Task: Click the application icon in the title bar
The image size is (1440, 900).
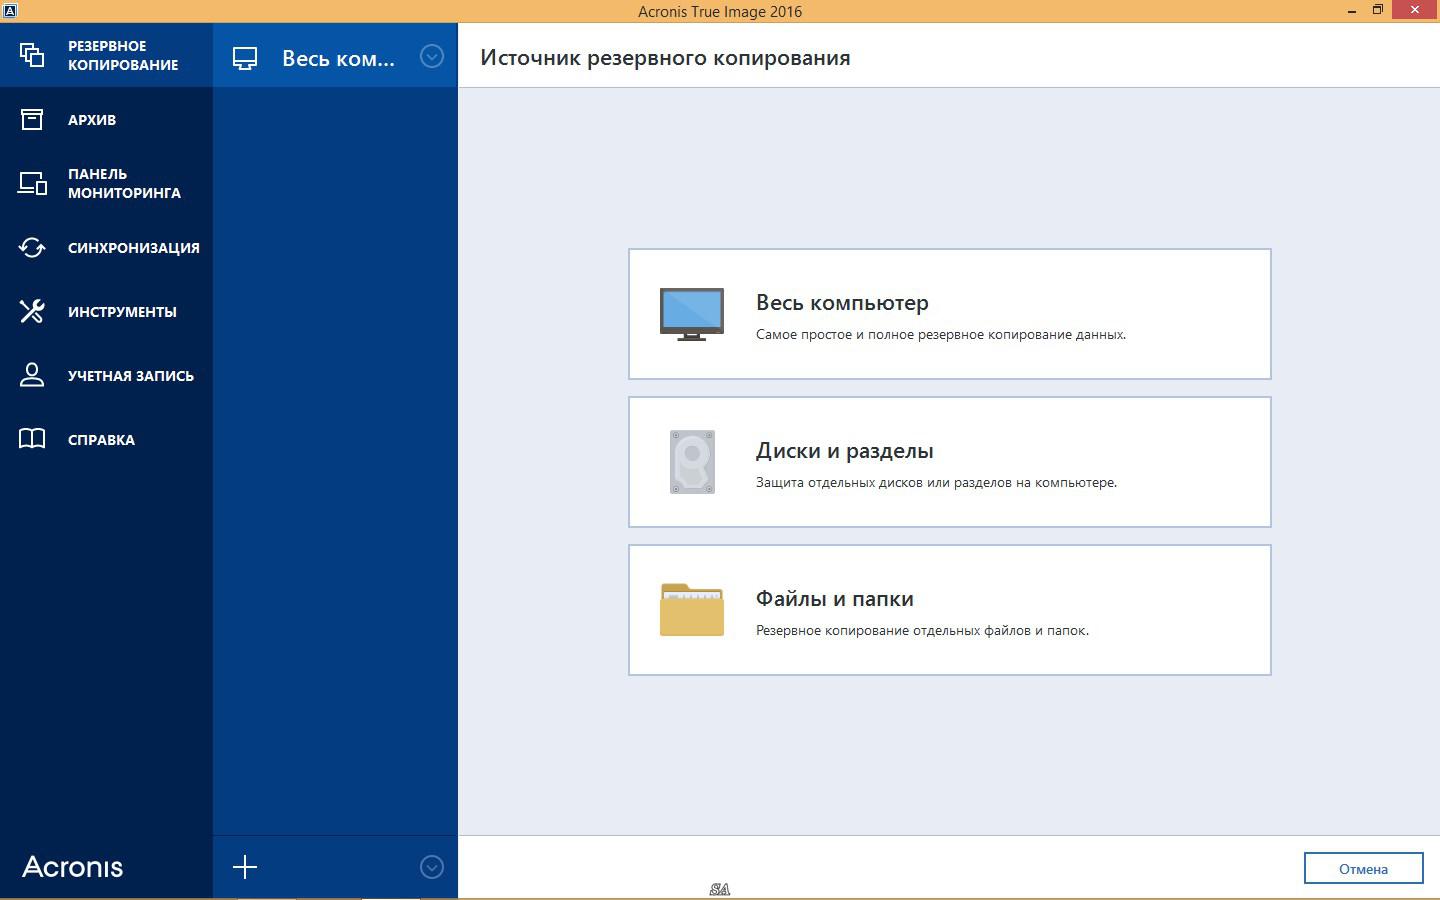Action: coord(9,10)
